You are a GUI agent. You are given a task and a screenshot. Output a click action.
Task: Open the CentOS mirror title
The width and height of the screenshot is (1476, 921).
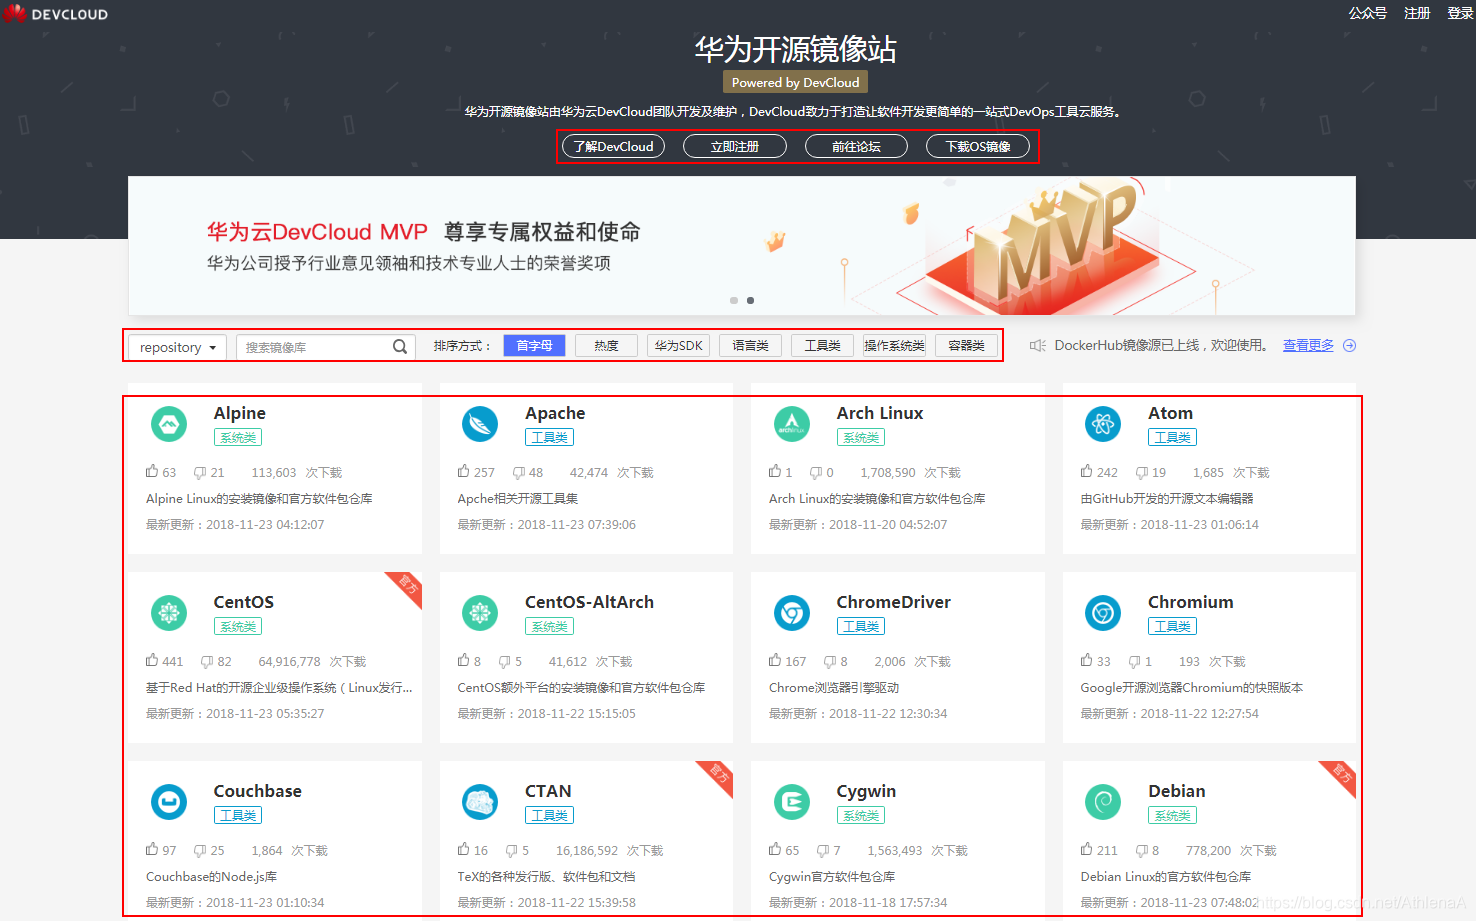[244, 602]
